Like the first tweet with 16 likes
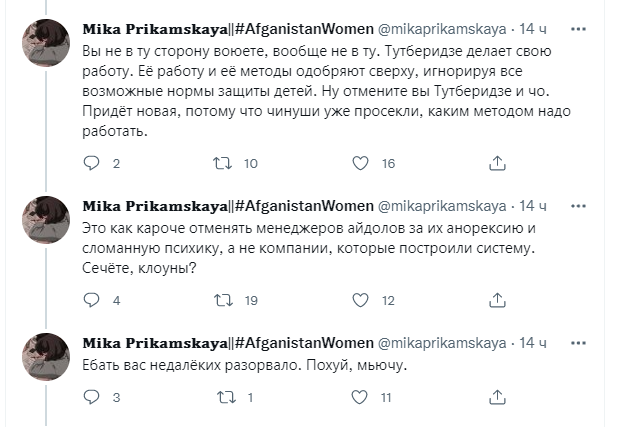This screenshot has width=627, height=427. point(361,163)
